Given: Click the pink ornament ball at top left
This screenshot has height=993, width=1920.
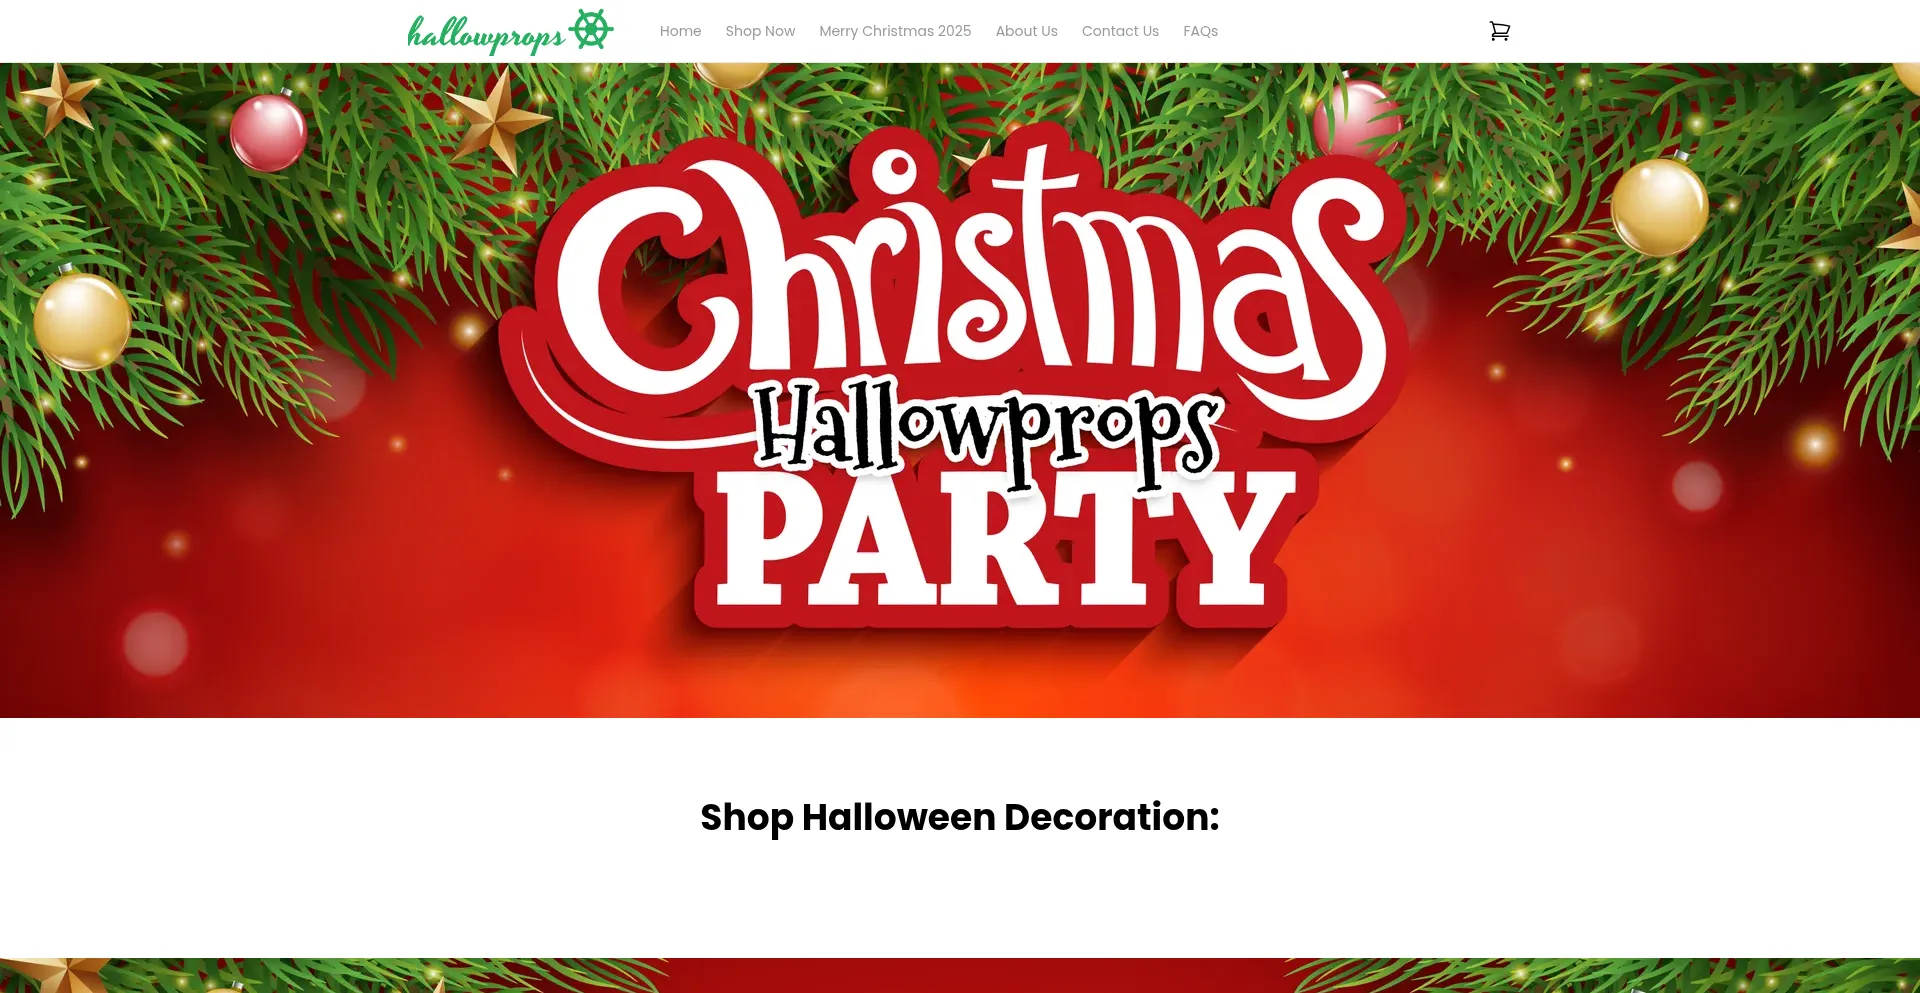Looking at the screenshot, I should (268, 131).
